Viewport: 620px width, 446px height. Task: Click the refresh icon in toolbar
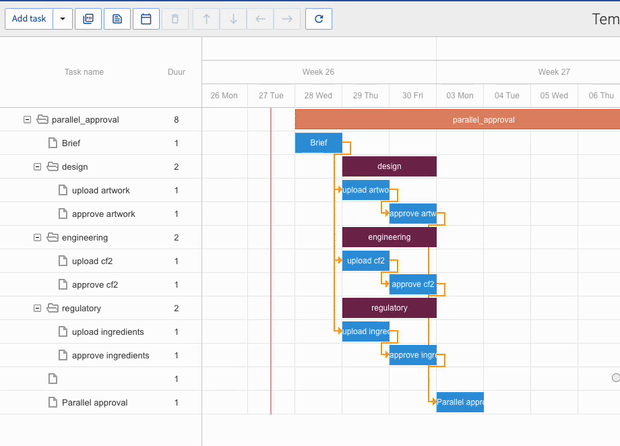click(318, 19)
